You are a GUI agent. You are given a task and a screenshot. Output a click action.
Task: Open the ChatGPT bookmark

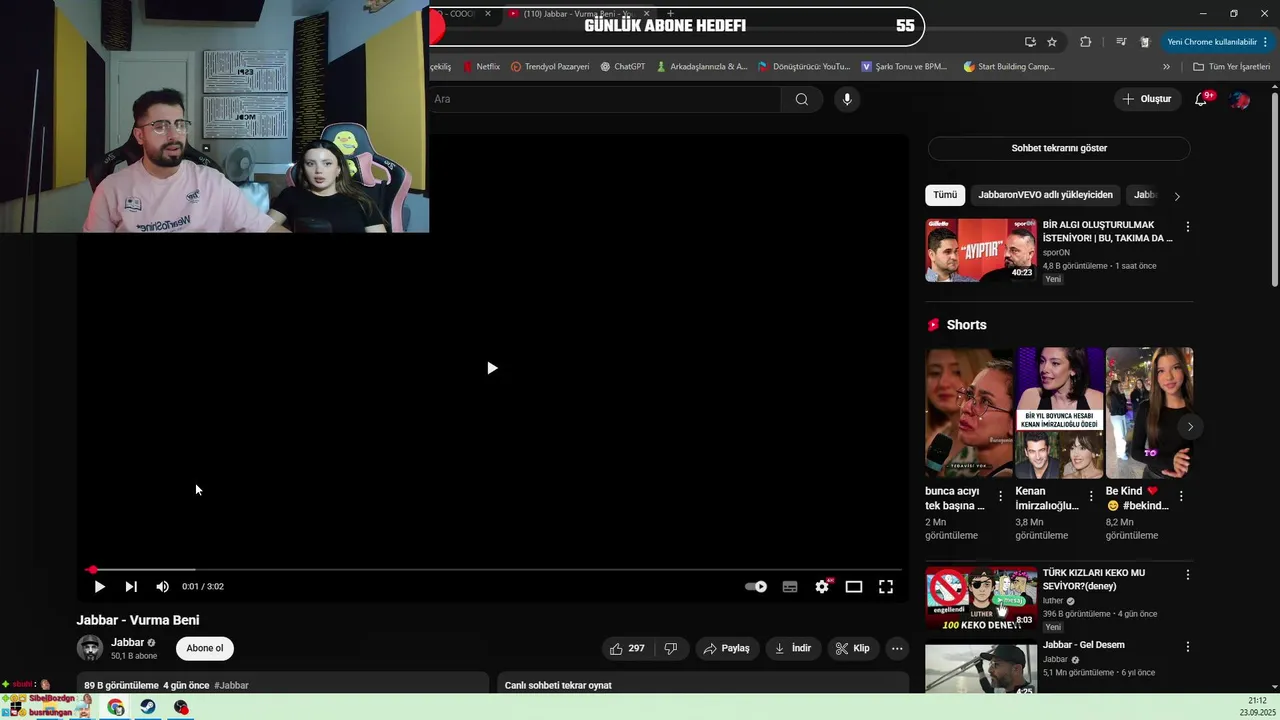click(622, 67)
